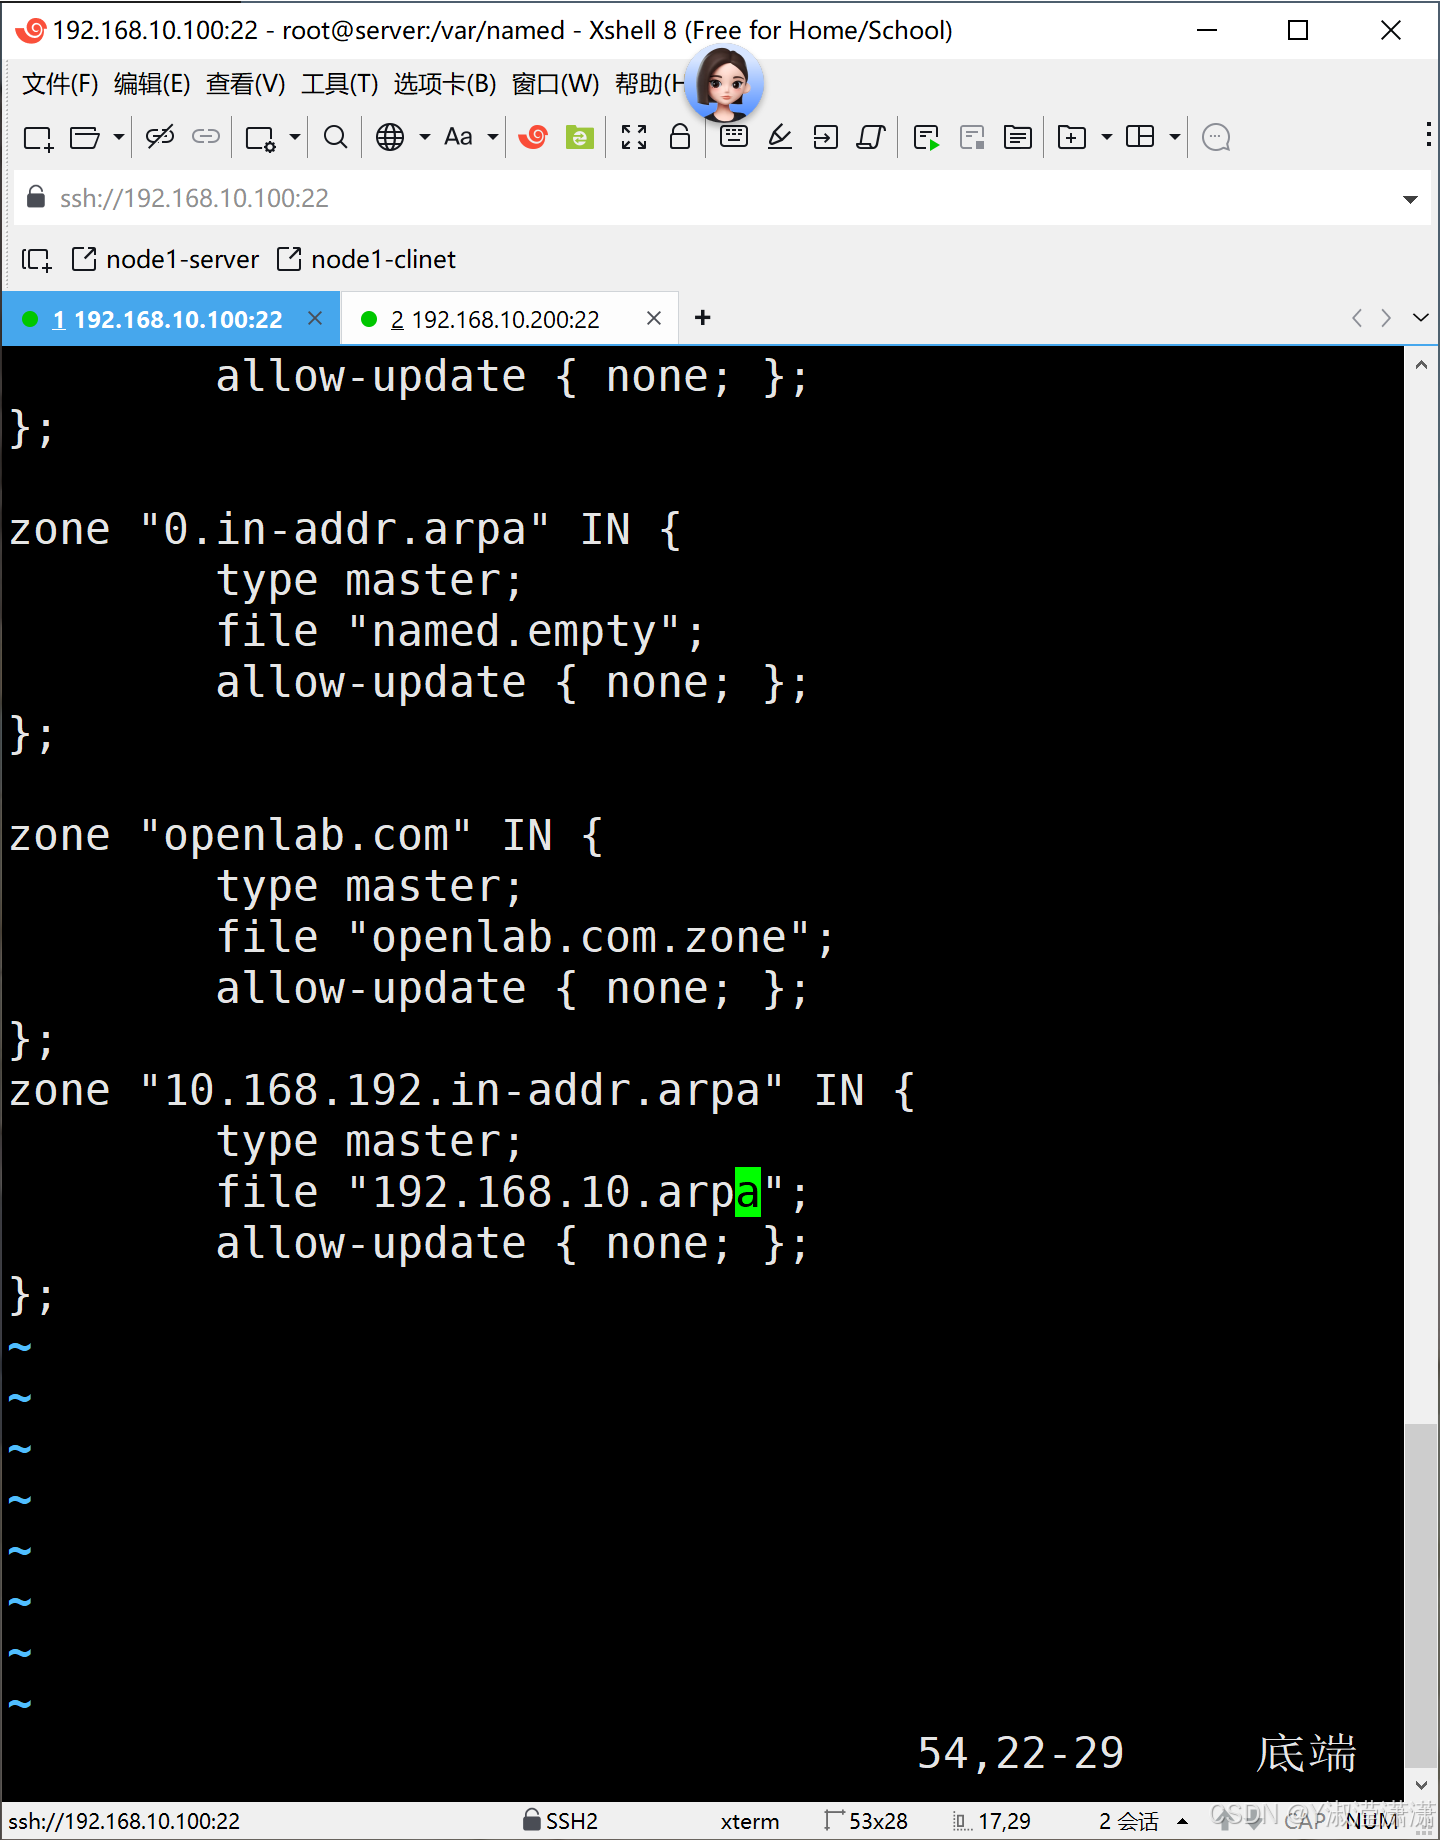The image size is (1440, 1840).
Task: Click the node1-clinet quick button
Action: 366,260
